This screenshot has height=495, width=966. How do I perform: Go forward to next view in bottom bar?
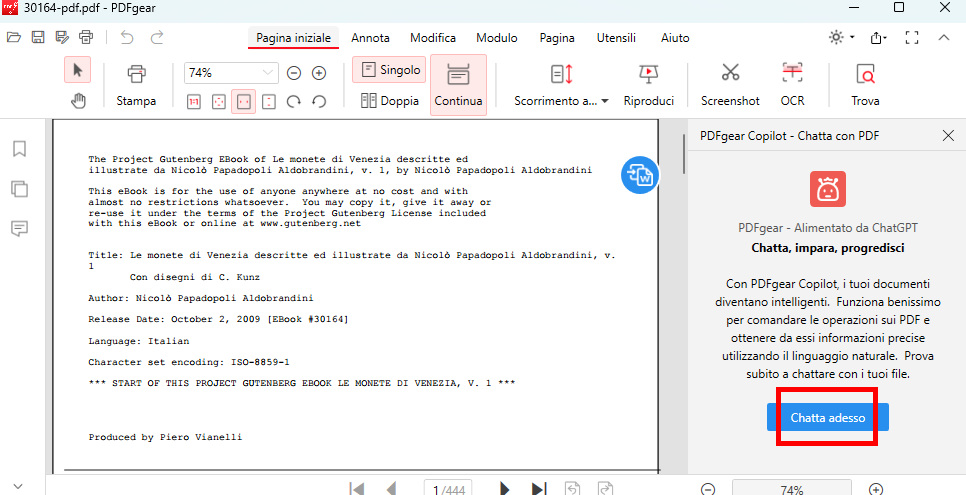coord(606,490)
